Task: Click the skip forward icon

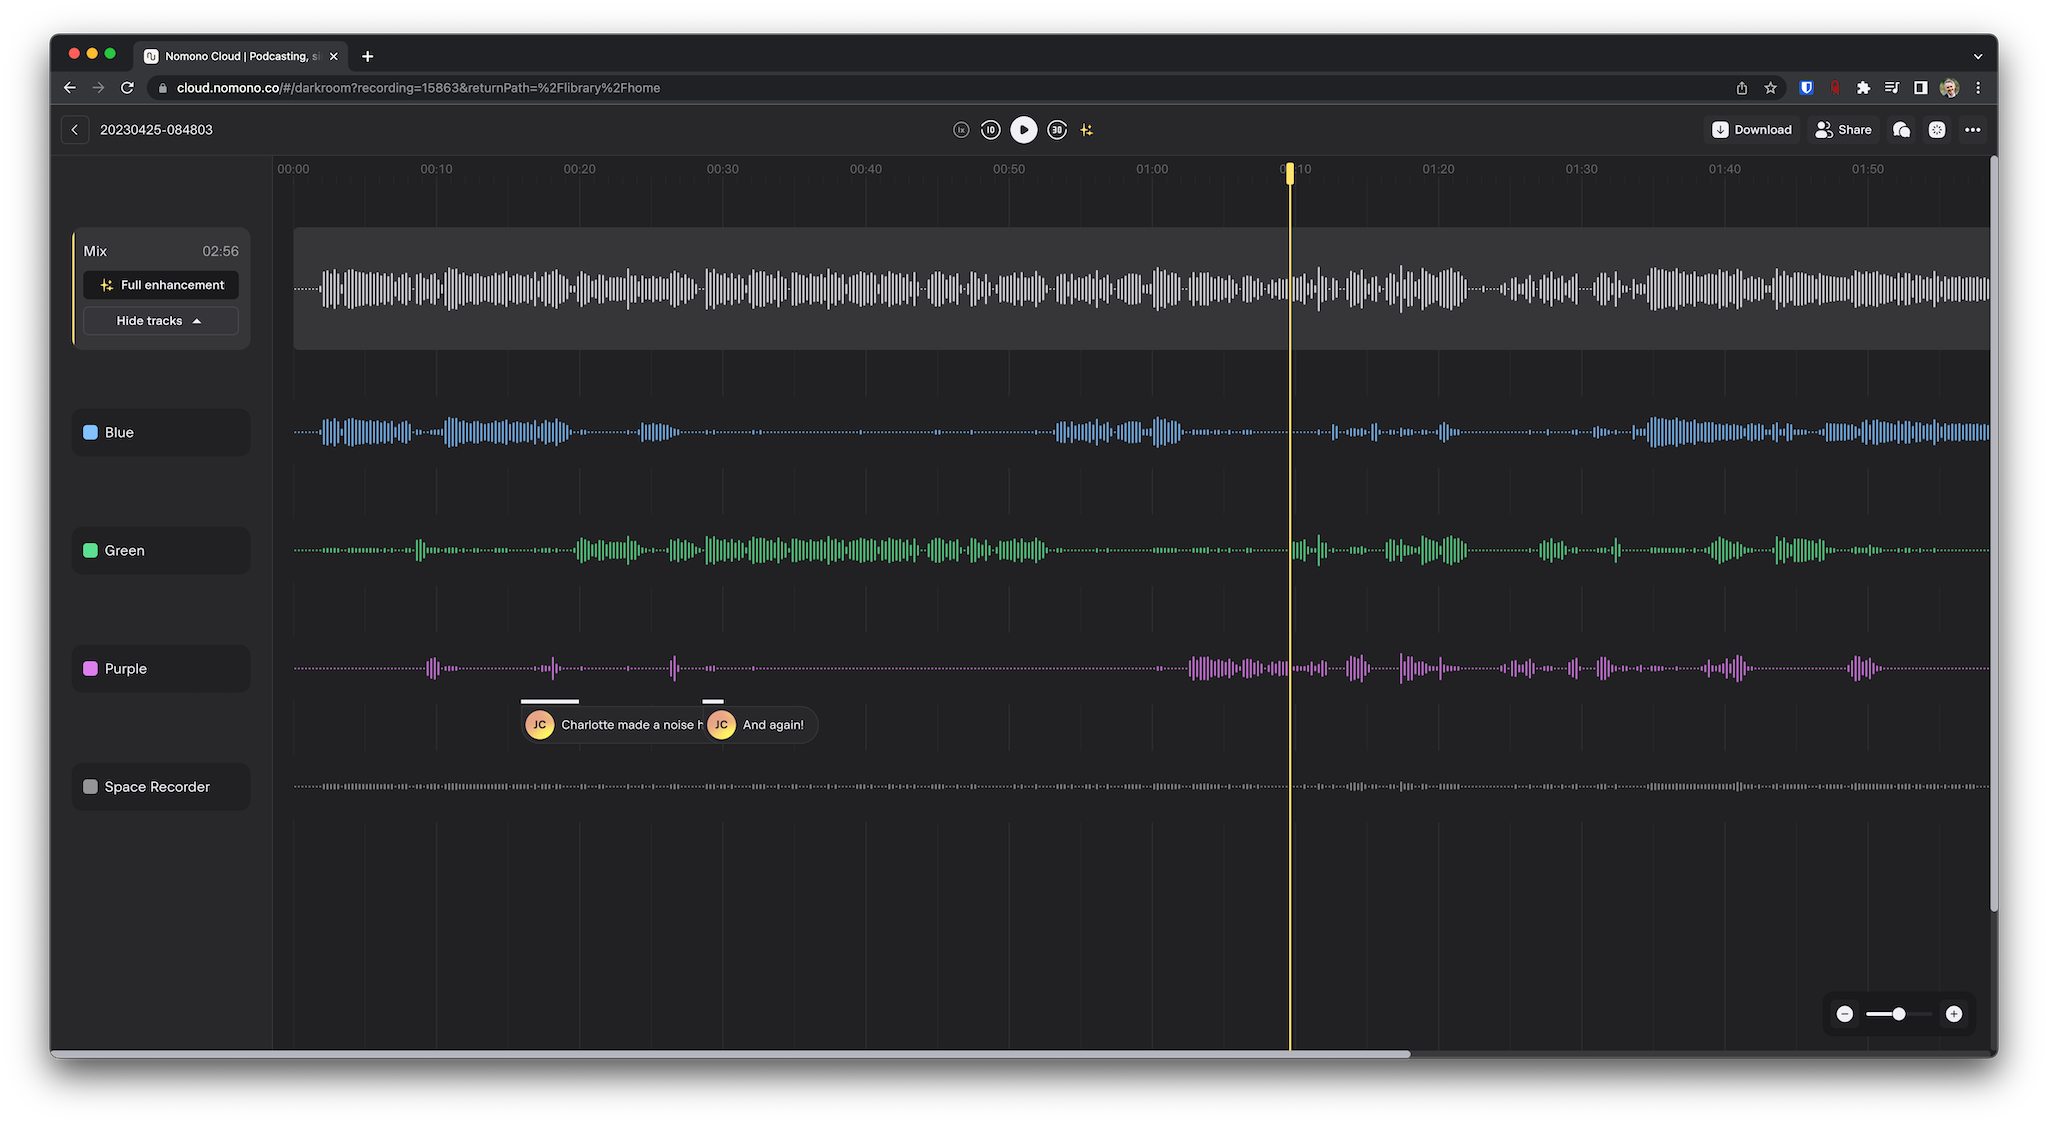Action: pos(1056,130)
